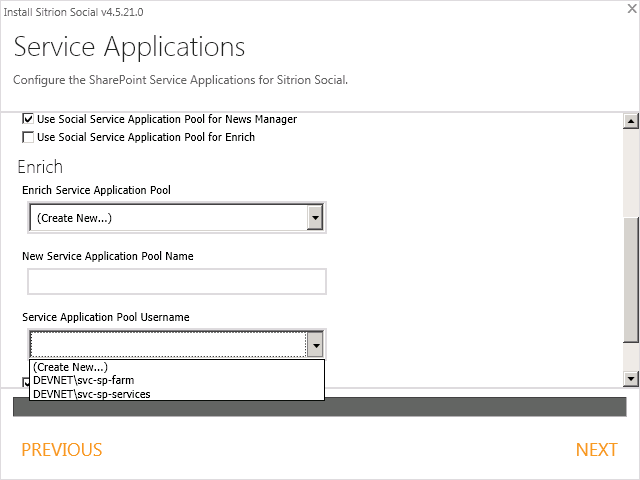Click inside New Service Application Pool Name field
Image resolution: width=640 pixels, height=480 pixels.
click(177, 282)
